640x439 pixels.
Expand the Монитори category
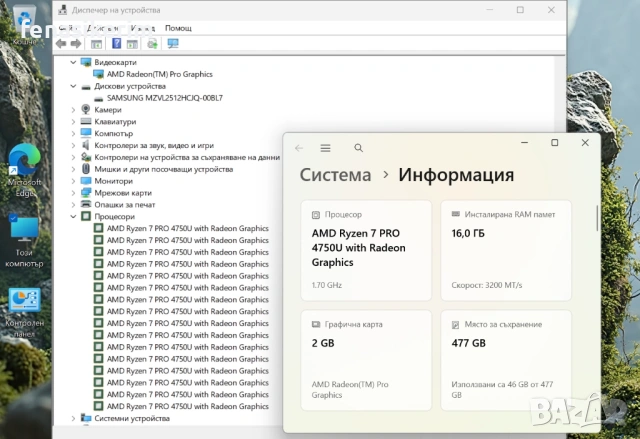pyautogui.click(x=73, y=181)
